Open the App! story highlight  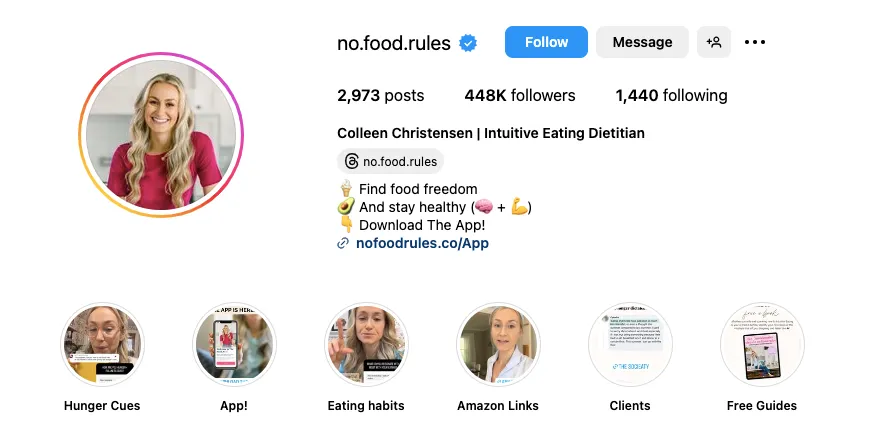[234, 345]
